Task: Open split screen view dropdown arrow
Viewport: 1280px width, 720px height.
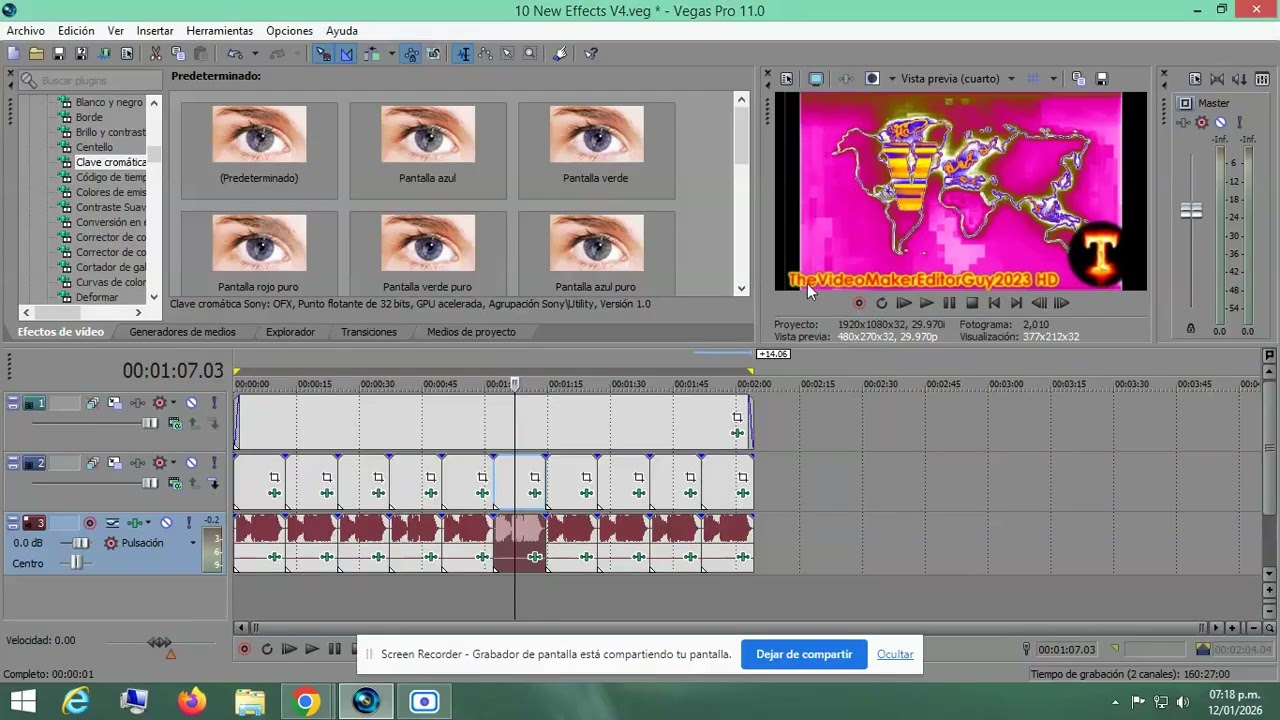Action: tap(892, 79)
